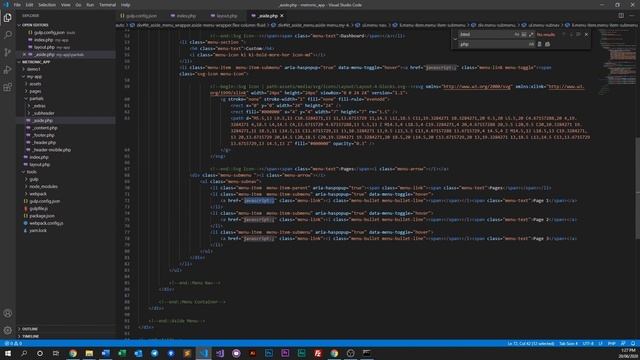
Task: Open the Extensions view
Action: (x=7, y=87)
